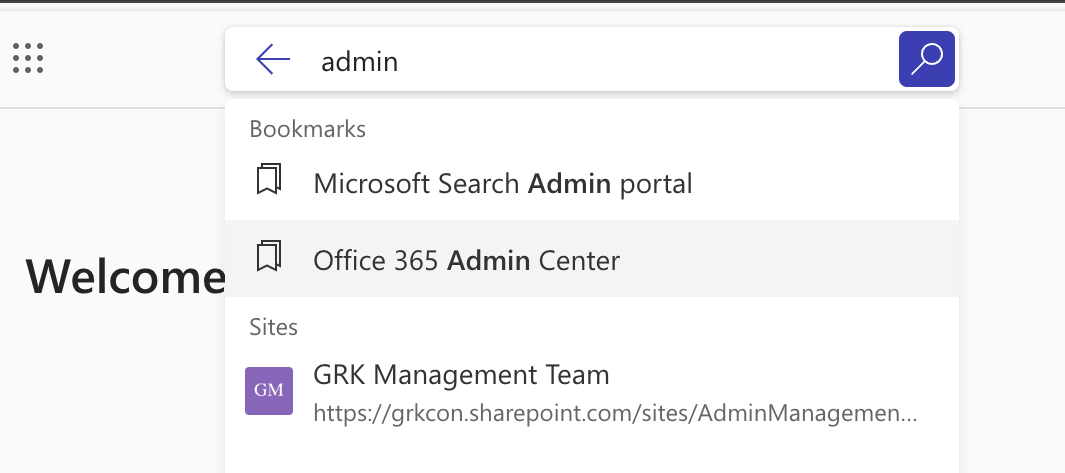
Task: Click bookmark icon beside Microsoft Search Admin portal
Action: [268, 181]
